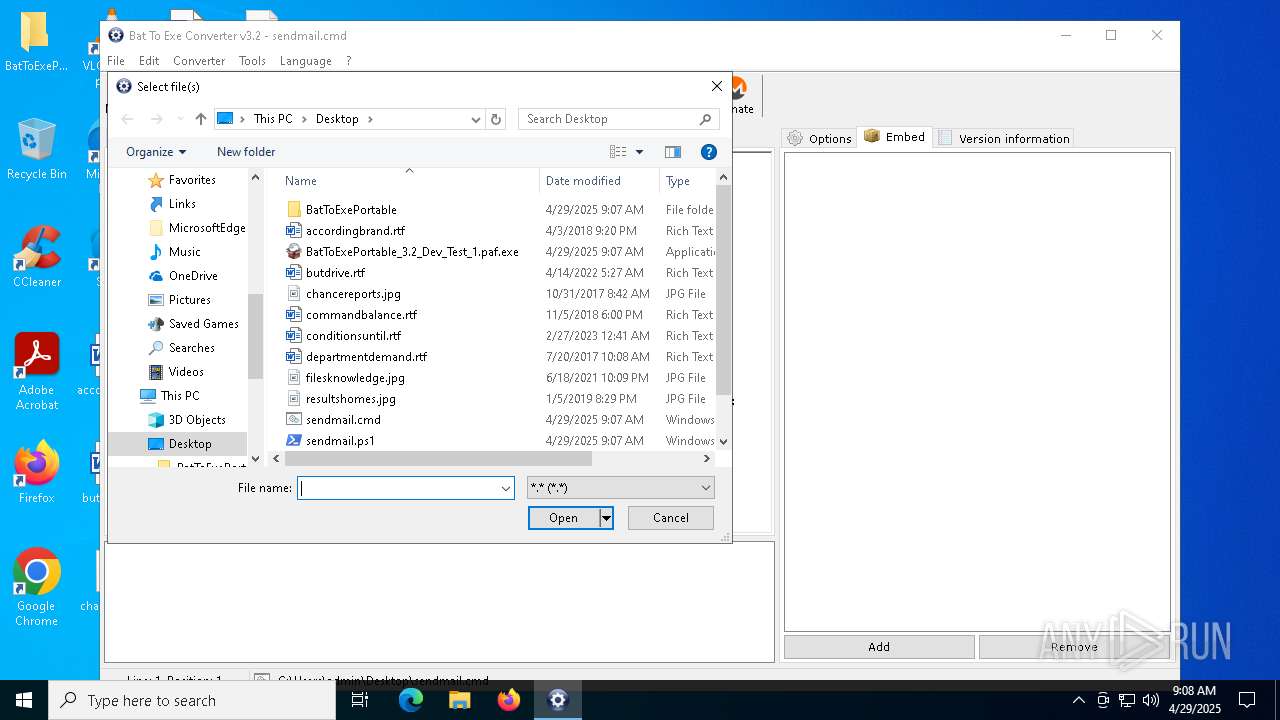
Task: Select the sendmail.ps1 file
Action: click(340, 440)
